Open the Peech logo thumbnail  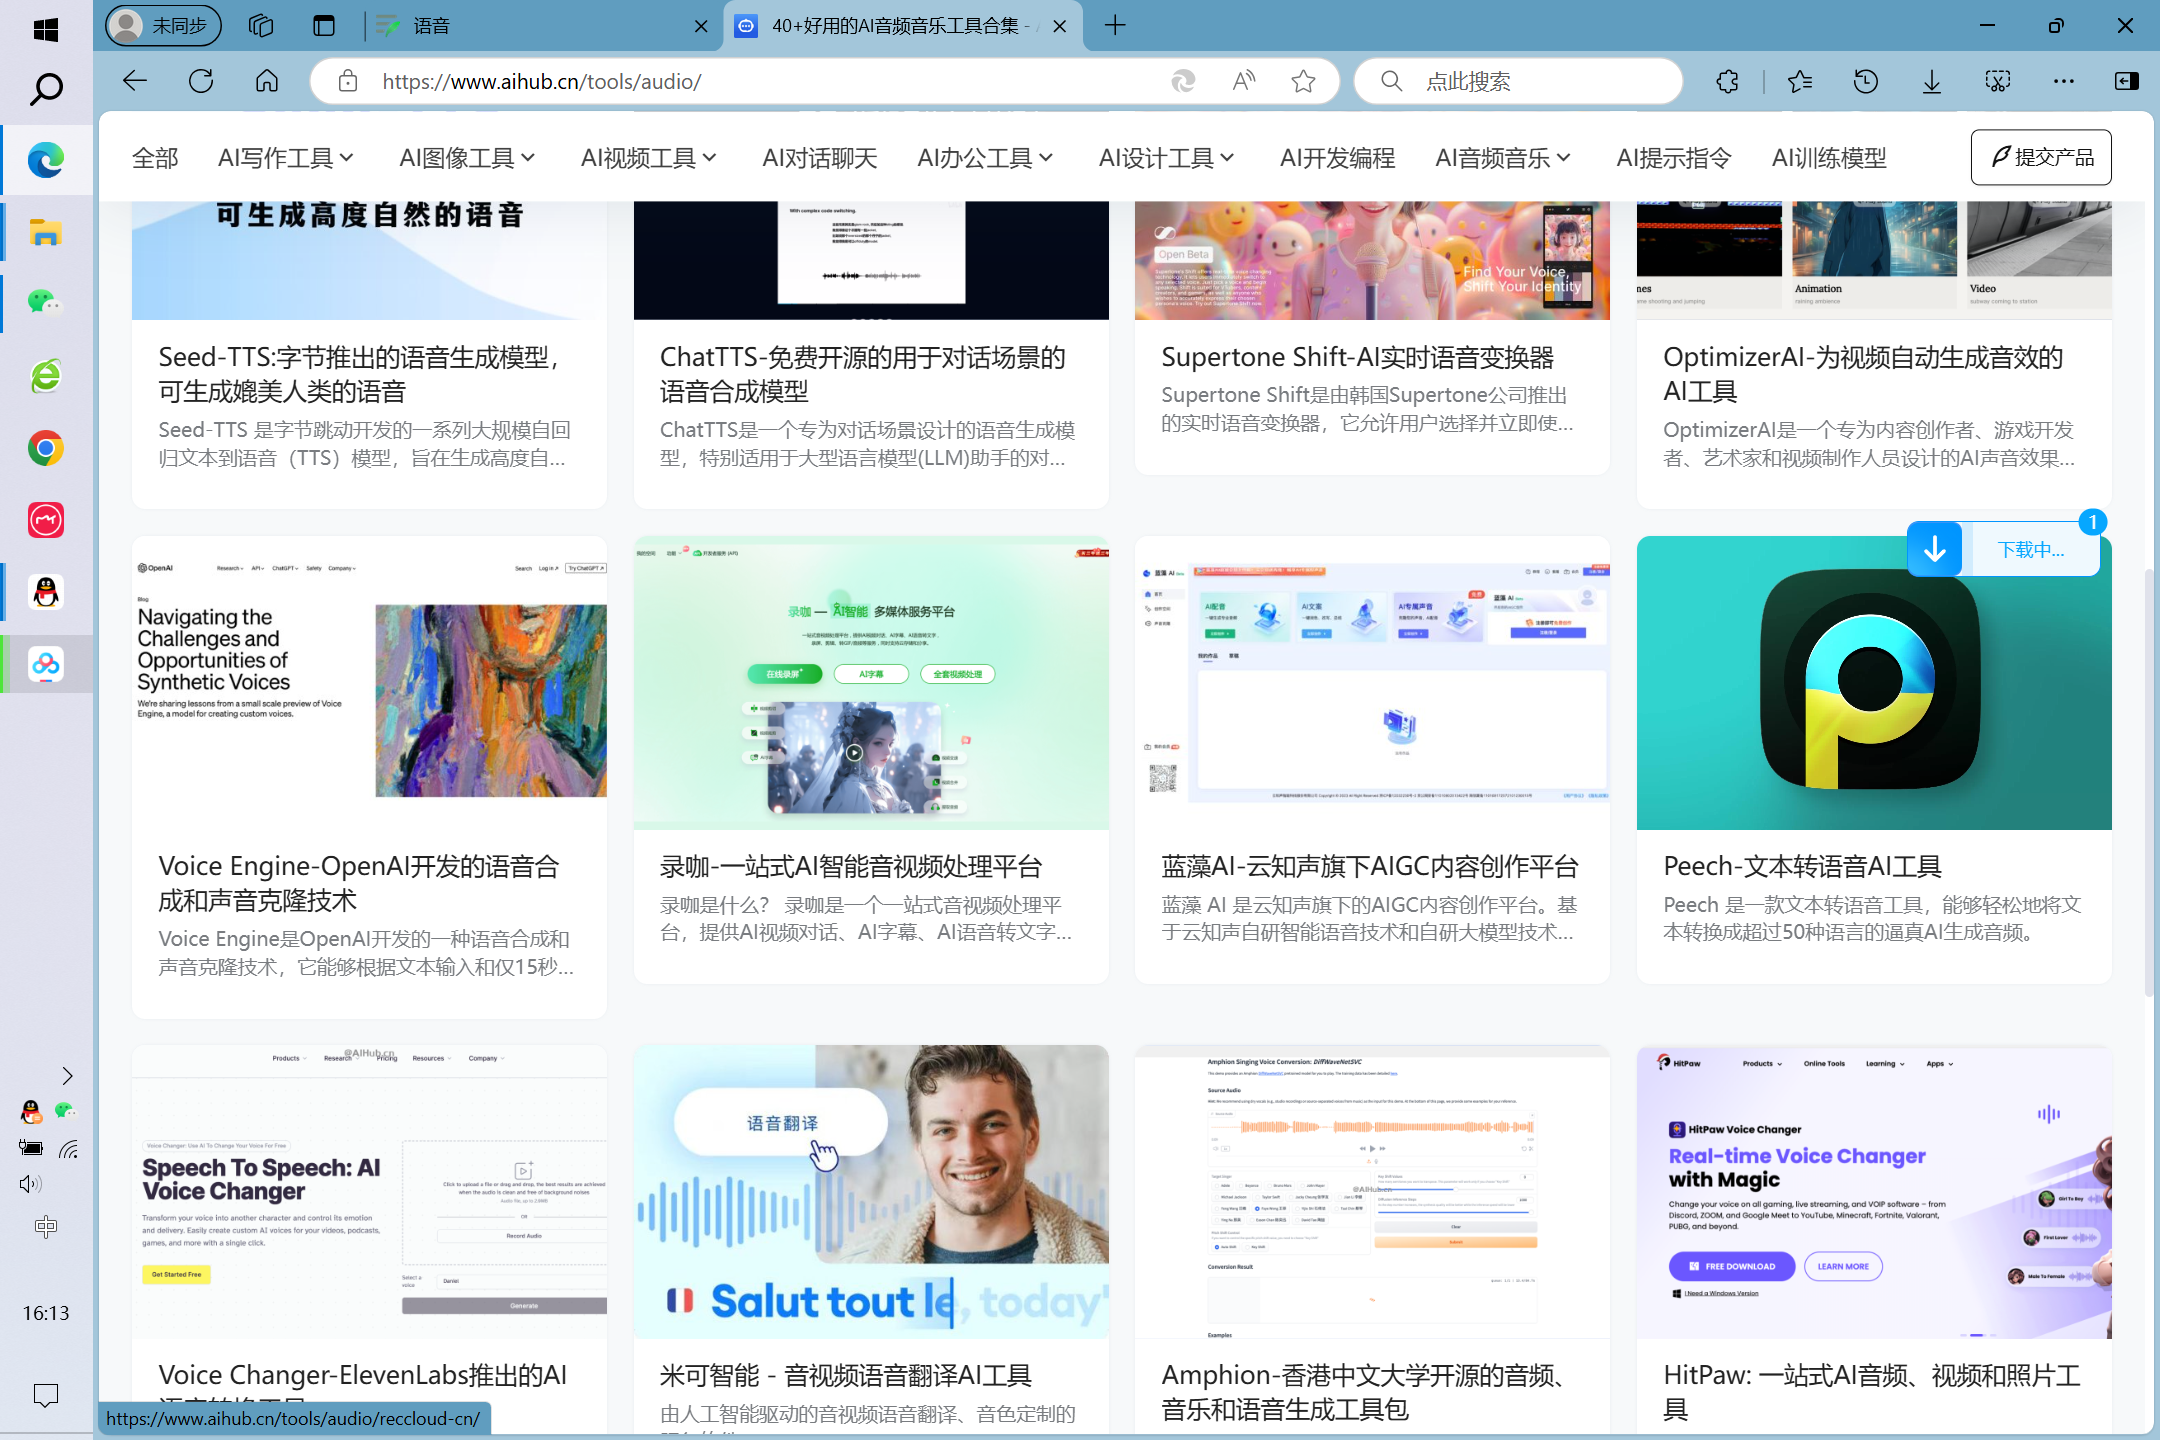[1873, 683]
